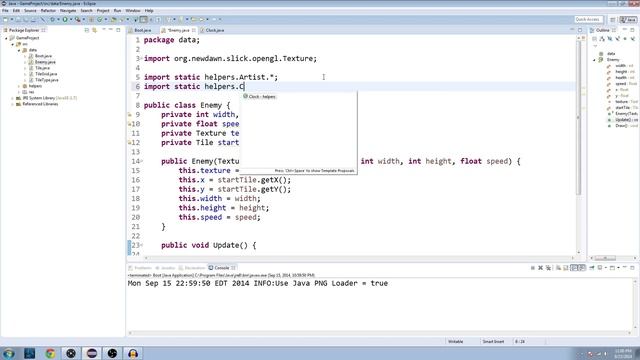Collapse the GameProject tree node
Screen dimensions: 640x360
[7, 38]
